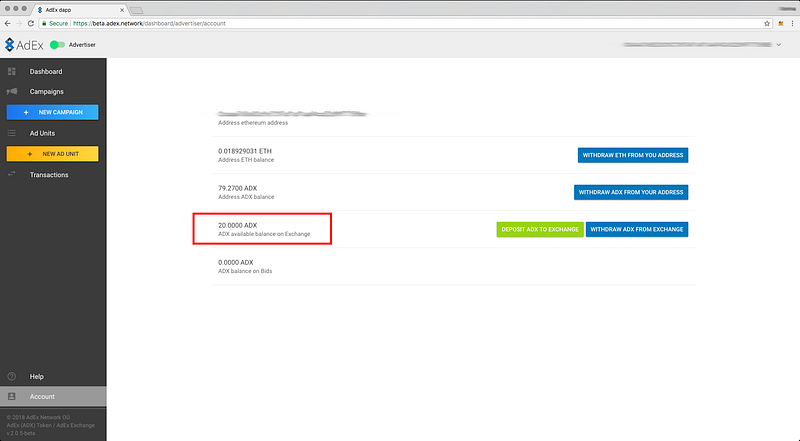The image size is (800, 441).
Task: Click the Ad Units list icon
Action: pos(12,133)
